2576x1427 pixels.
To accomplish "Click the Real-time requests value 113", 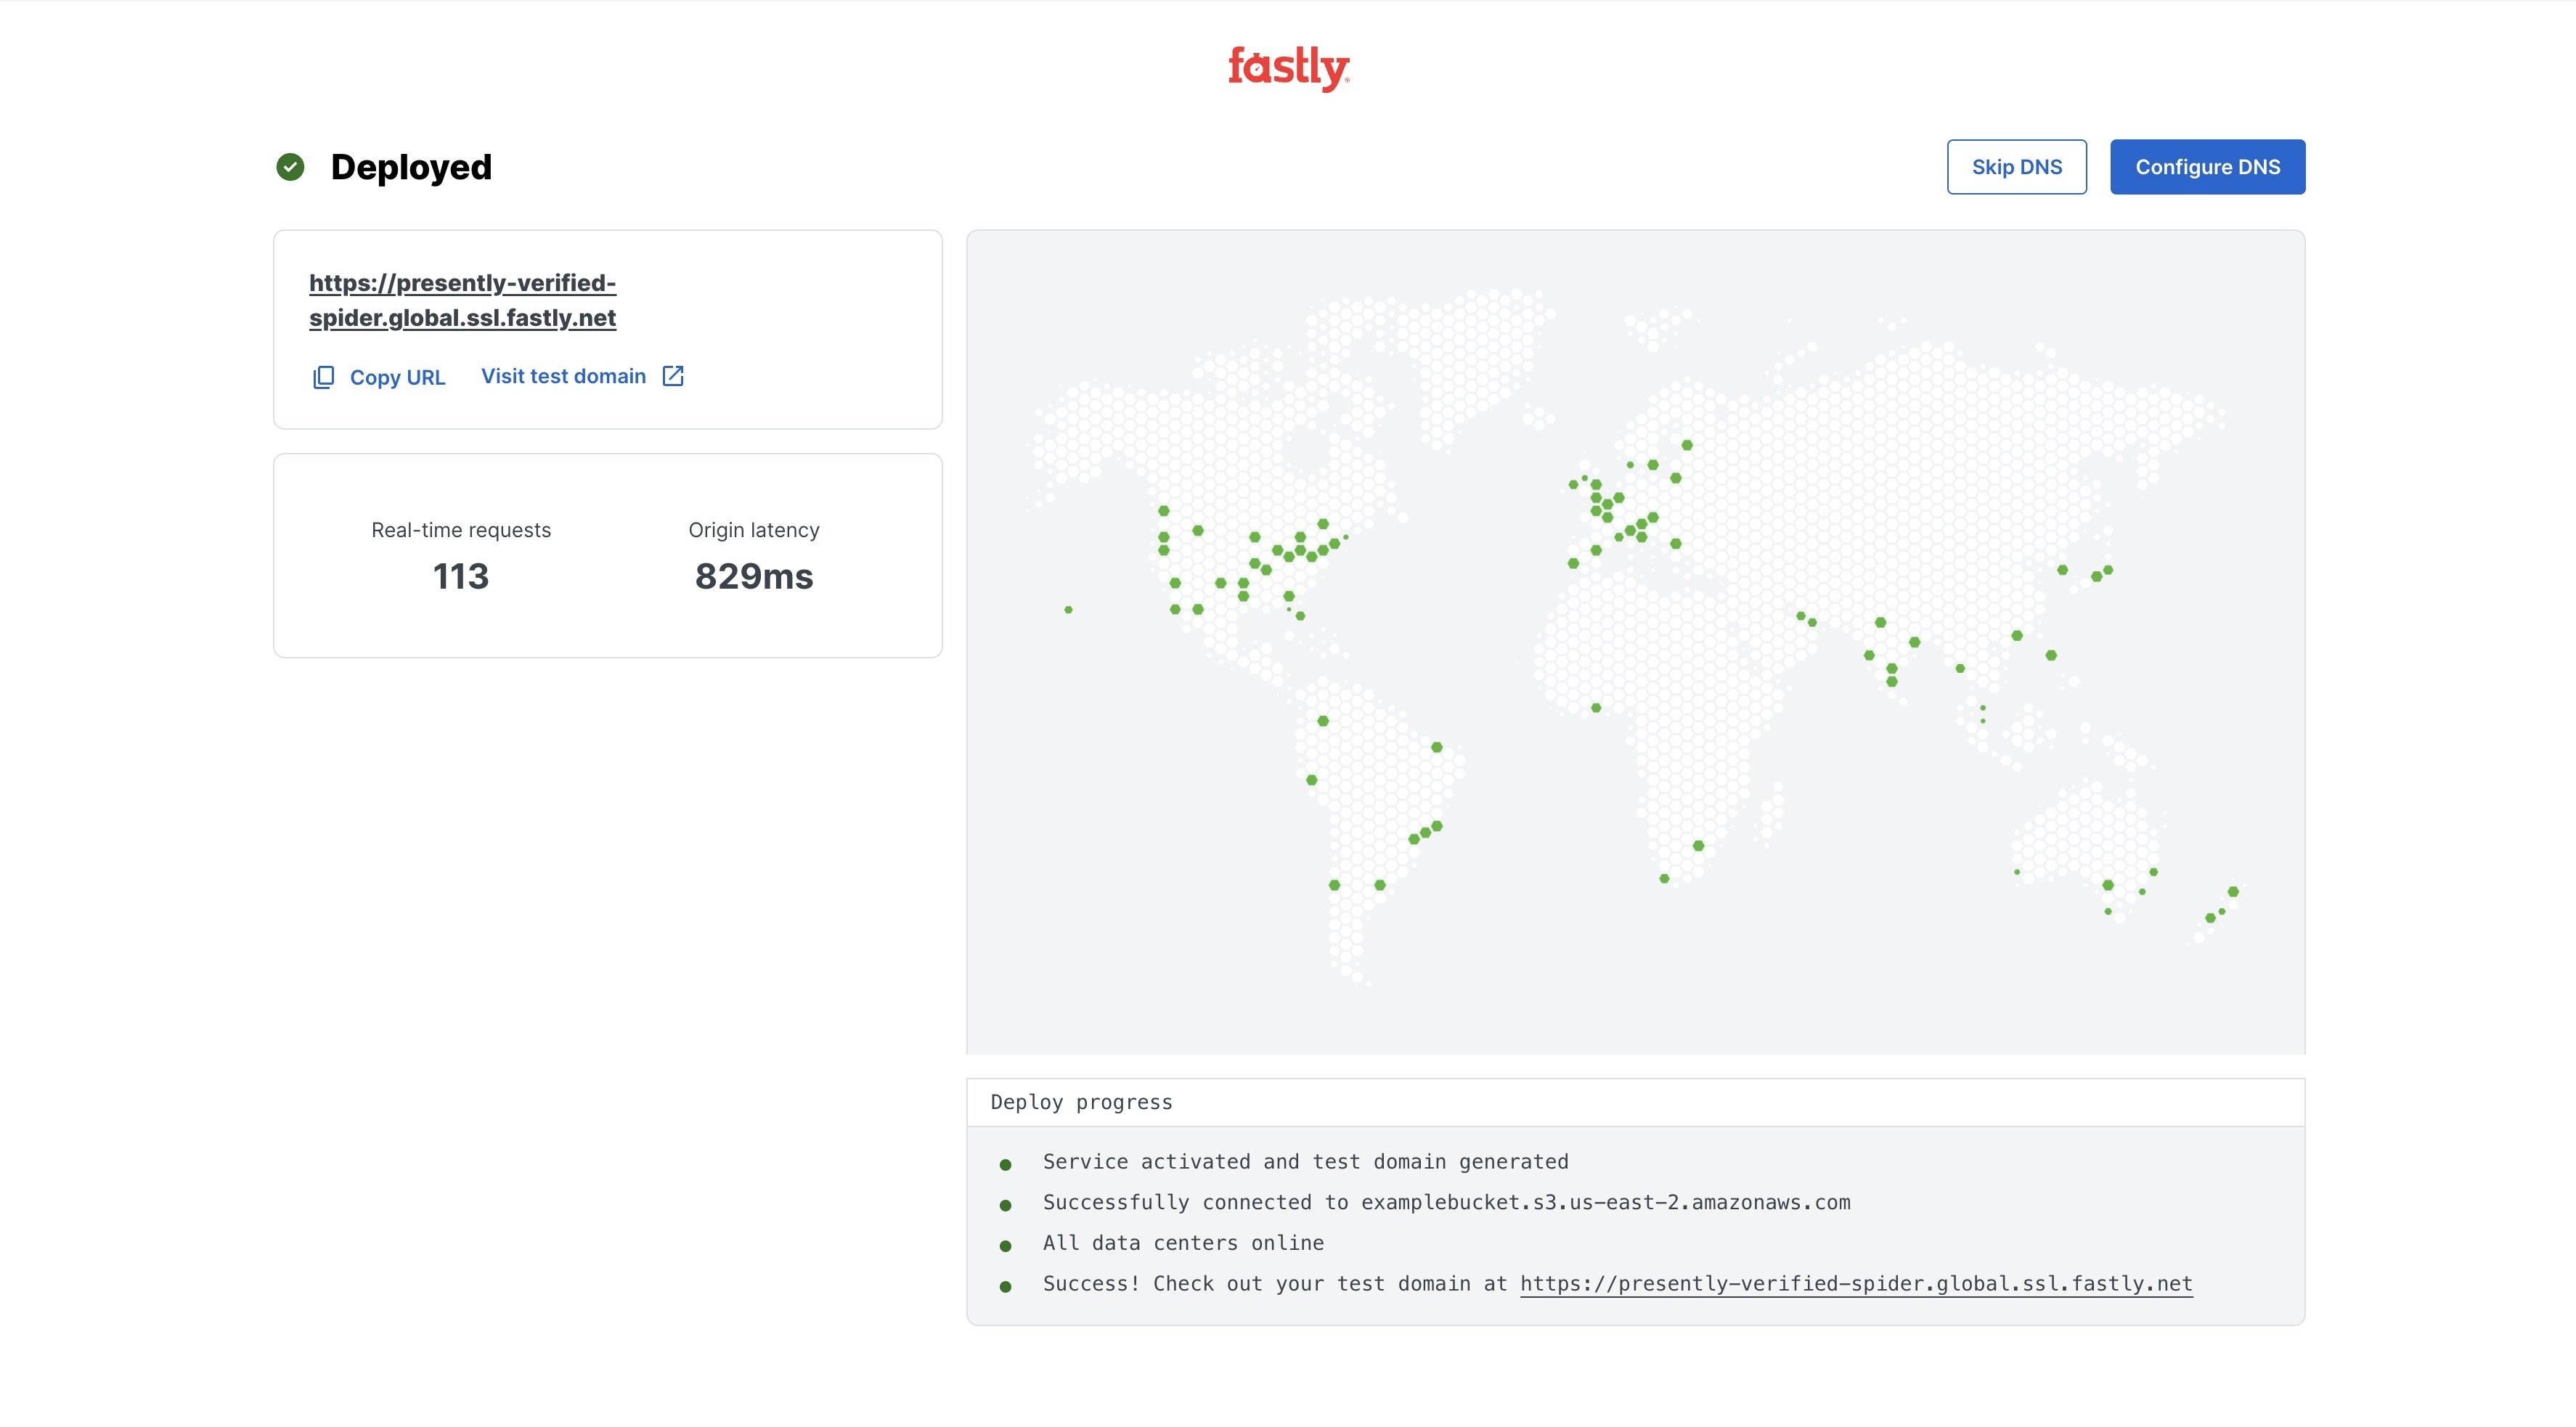I will click(461, 576).
